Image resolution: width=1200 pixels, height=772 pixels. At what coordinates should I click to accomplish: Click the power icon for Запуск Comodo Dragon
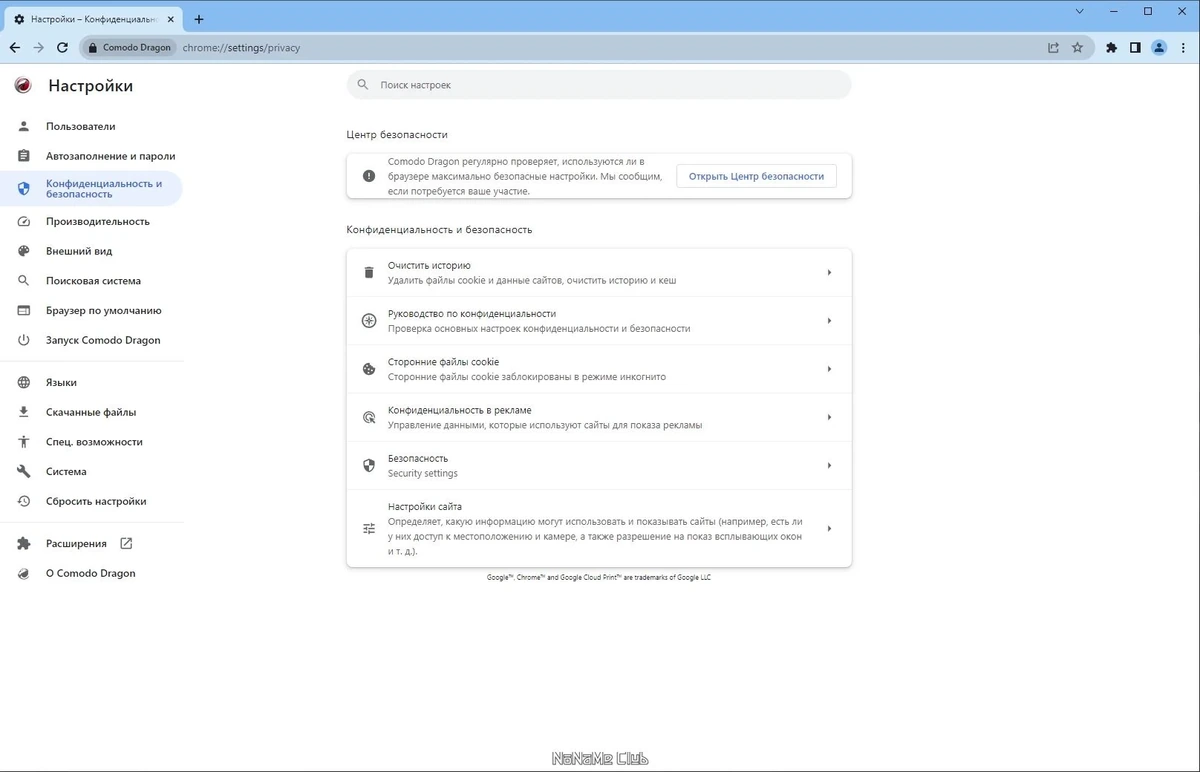pos(24,340)
